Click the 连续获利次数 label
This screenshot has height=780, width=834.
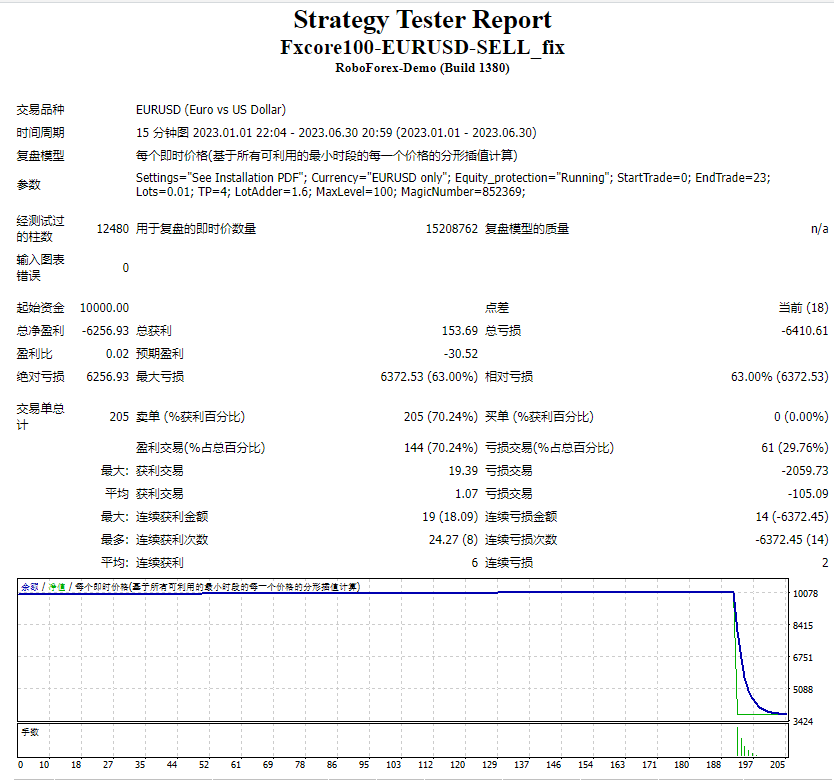[172, 540]
